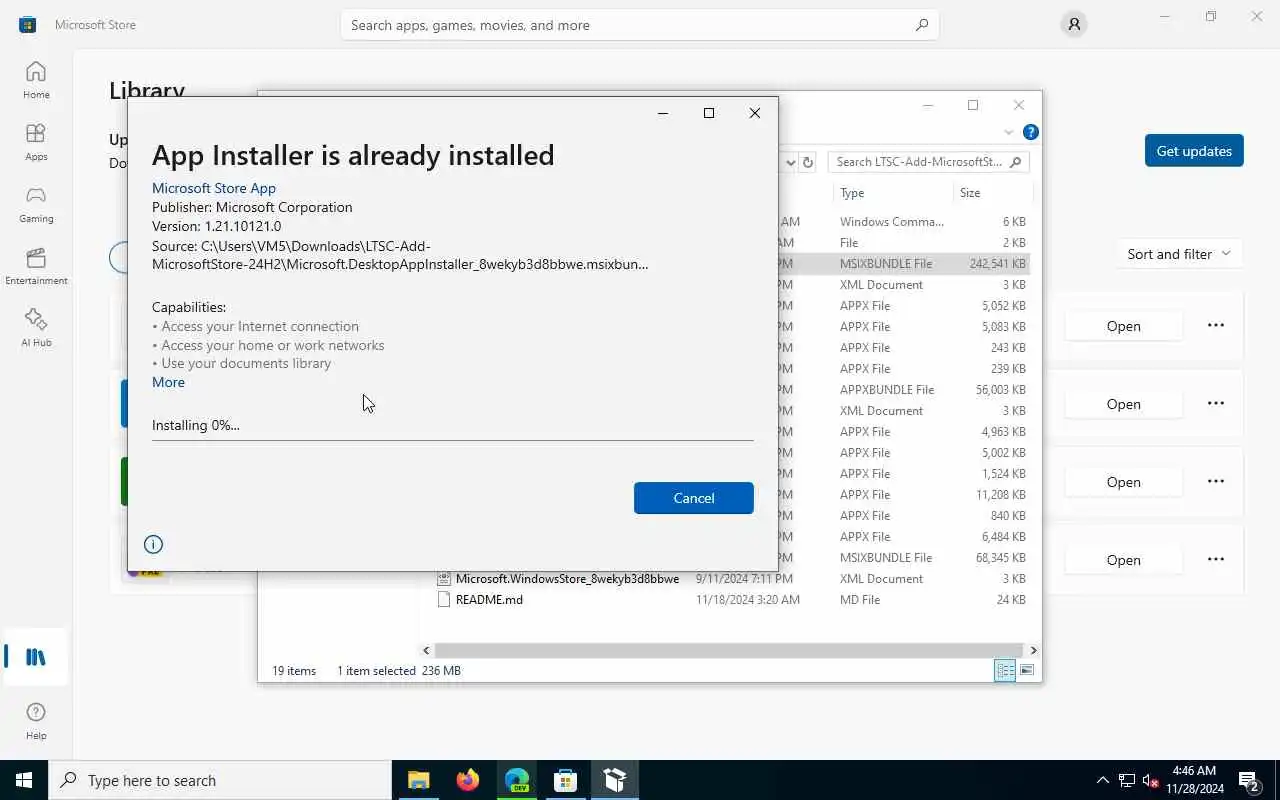
Task: Open Edge Dev from the taskbar
Action: pyautogui.click(x=516, y=780)
